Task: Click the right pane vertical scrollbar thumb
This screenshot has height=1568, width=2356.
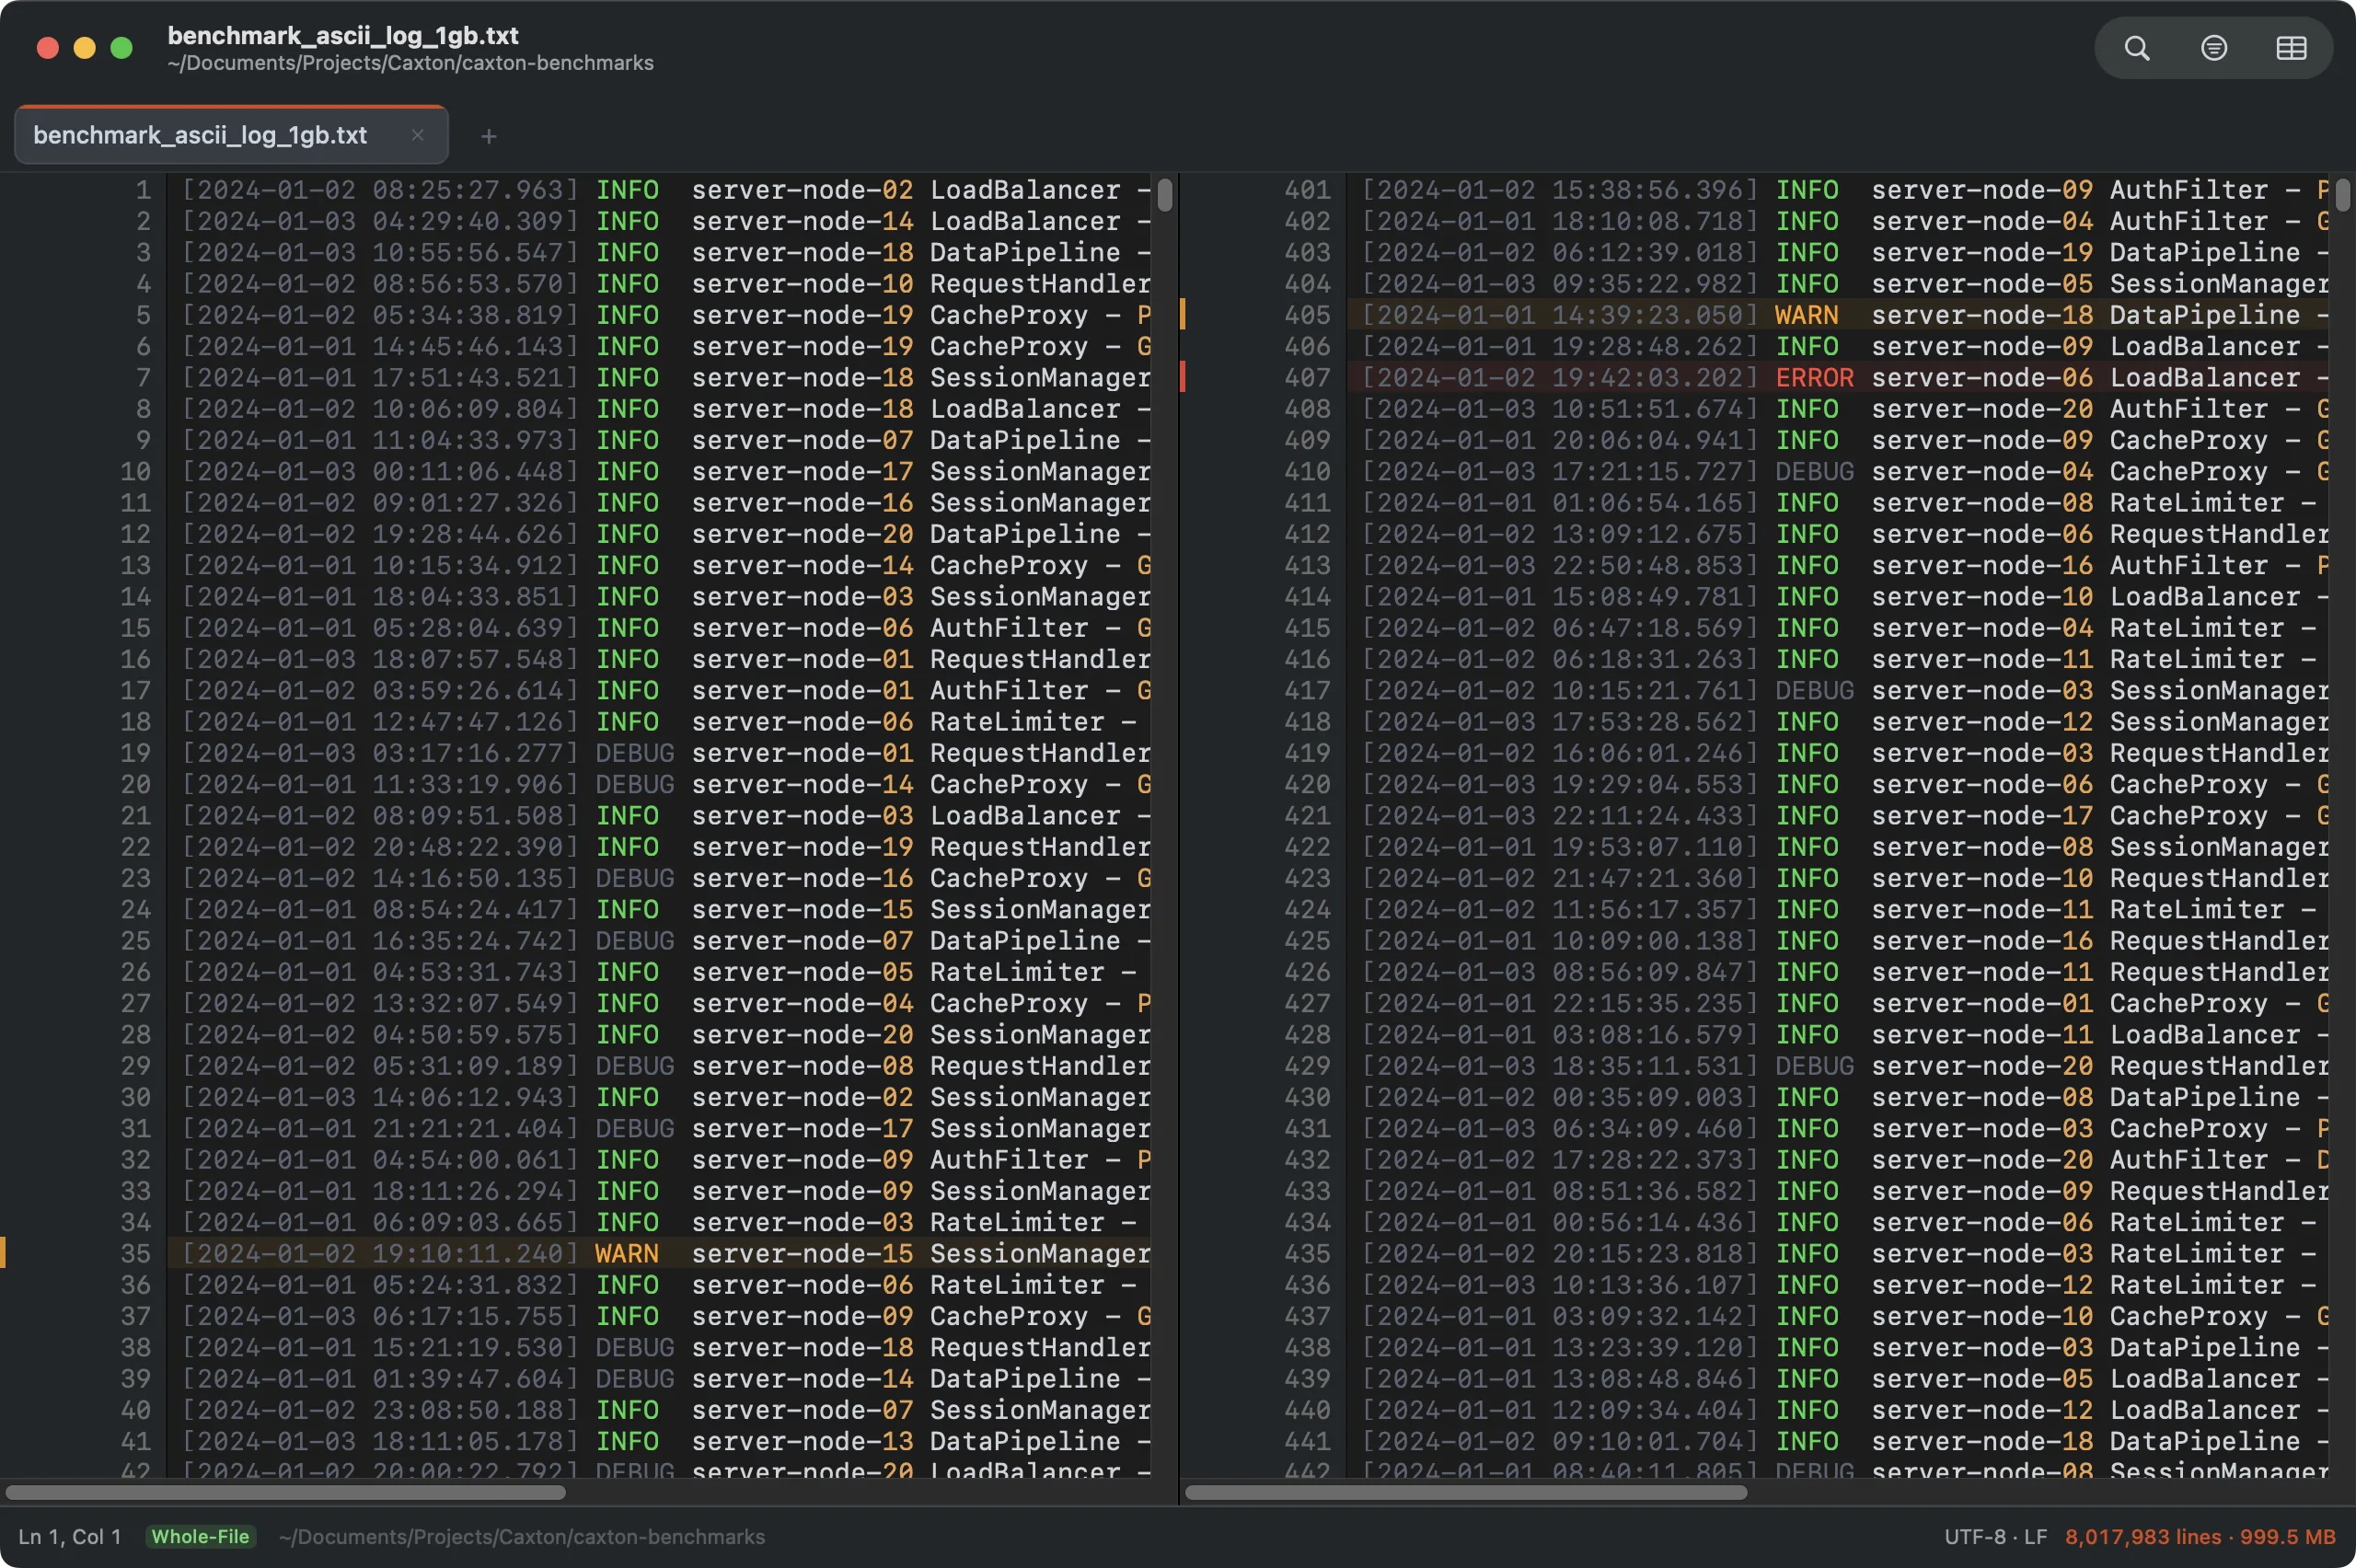Action: (2342, 194)
